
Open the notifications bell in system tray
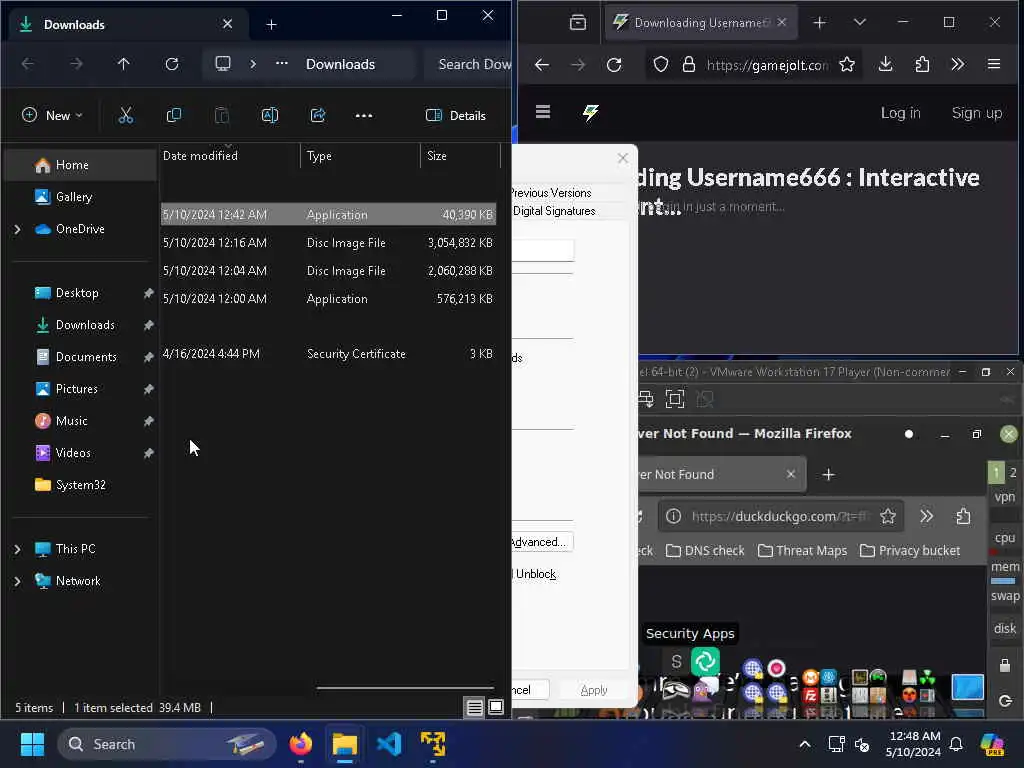pyautogui.click(x=956, y=744)
